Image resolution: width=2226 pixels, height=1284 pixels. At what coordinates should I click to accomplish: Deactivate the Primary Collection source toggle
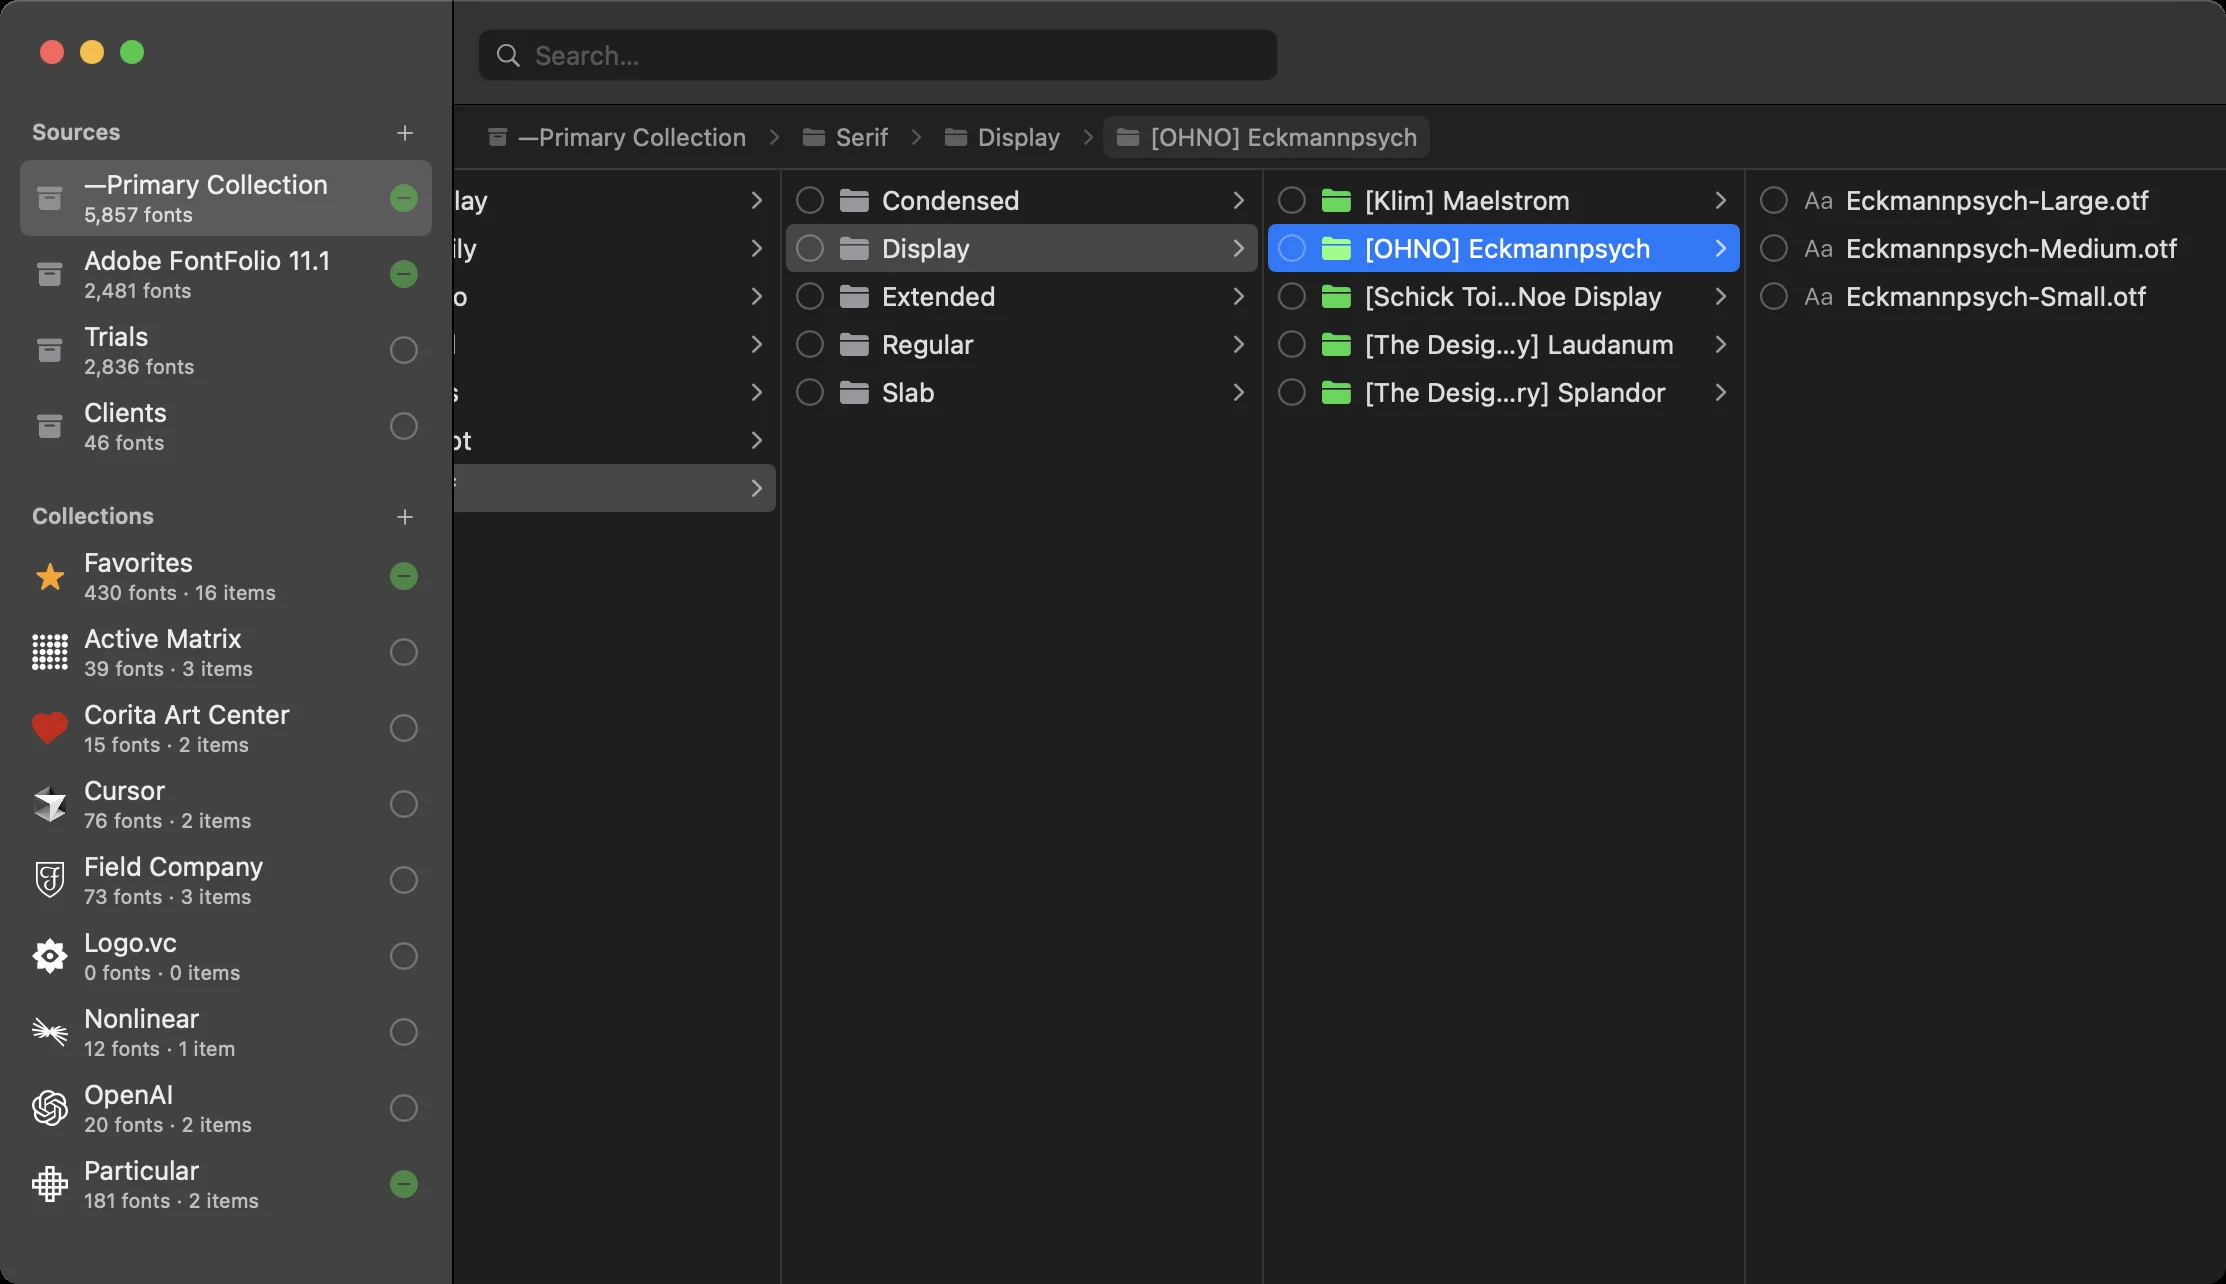tap(404, 198)
